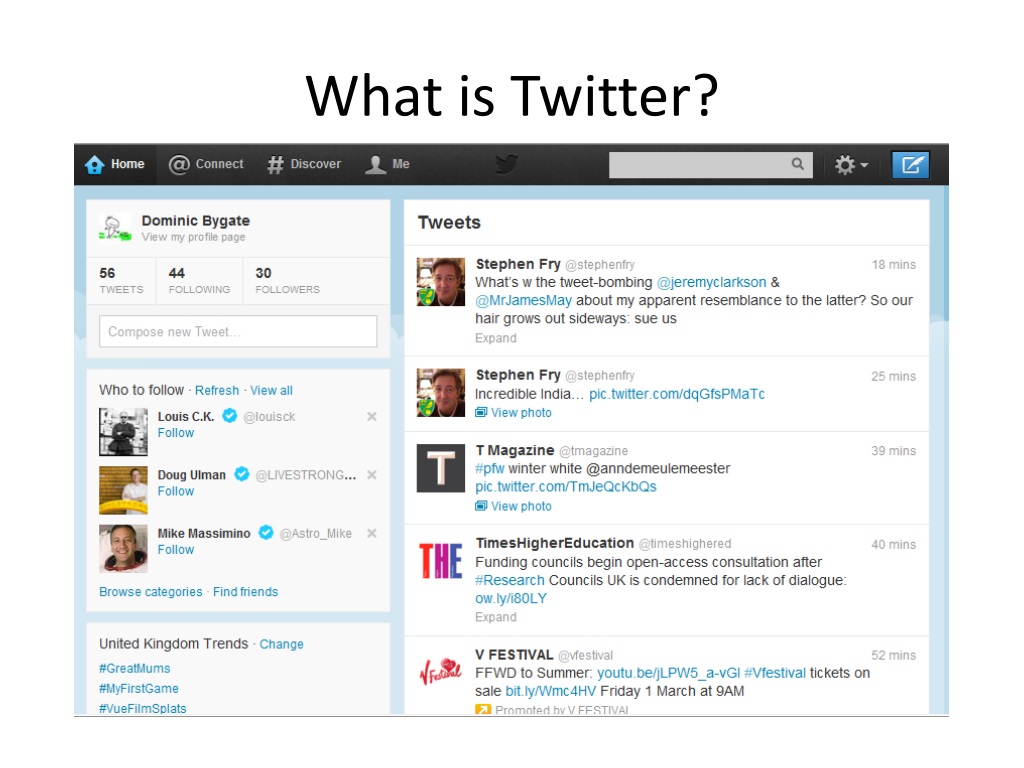View photo on T Magazine tweet
The height and width of the screenshot is (768, 1024).
point(513,506)
